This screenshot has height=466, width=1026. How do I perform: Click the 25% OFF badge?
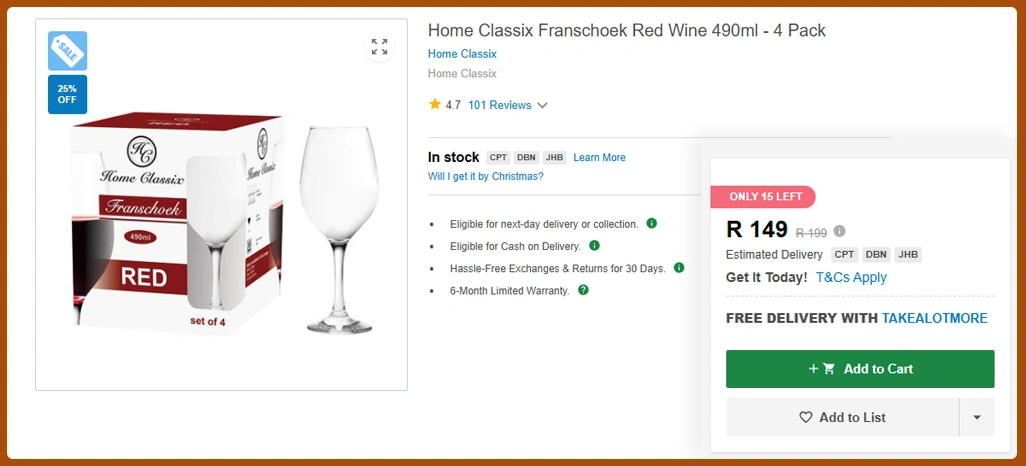coord(67,94)
